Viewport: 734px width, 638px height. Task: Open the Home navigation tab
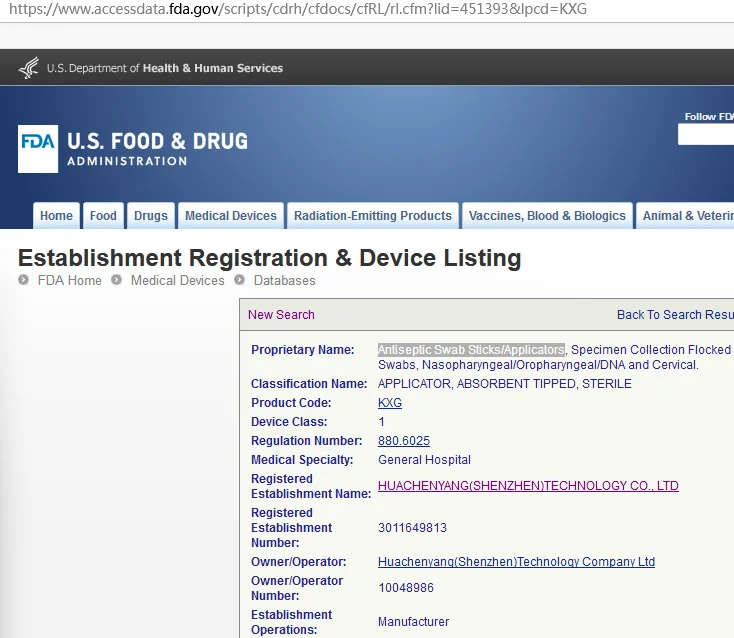[x=56, y=216]
